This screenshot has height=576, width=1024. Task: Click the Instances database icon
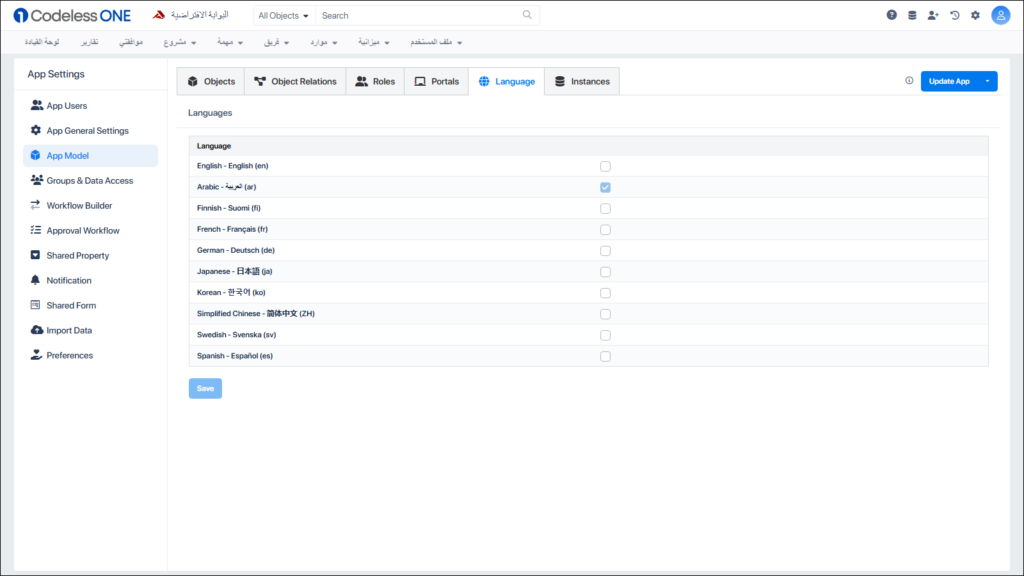pos(560,82)
